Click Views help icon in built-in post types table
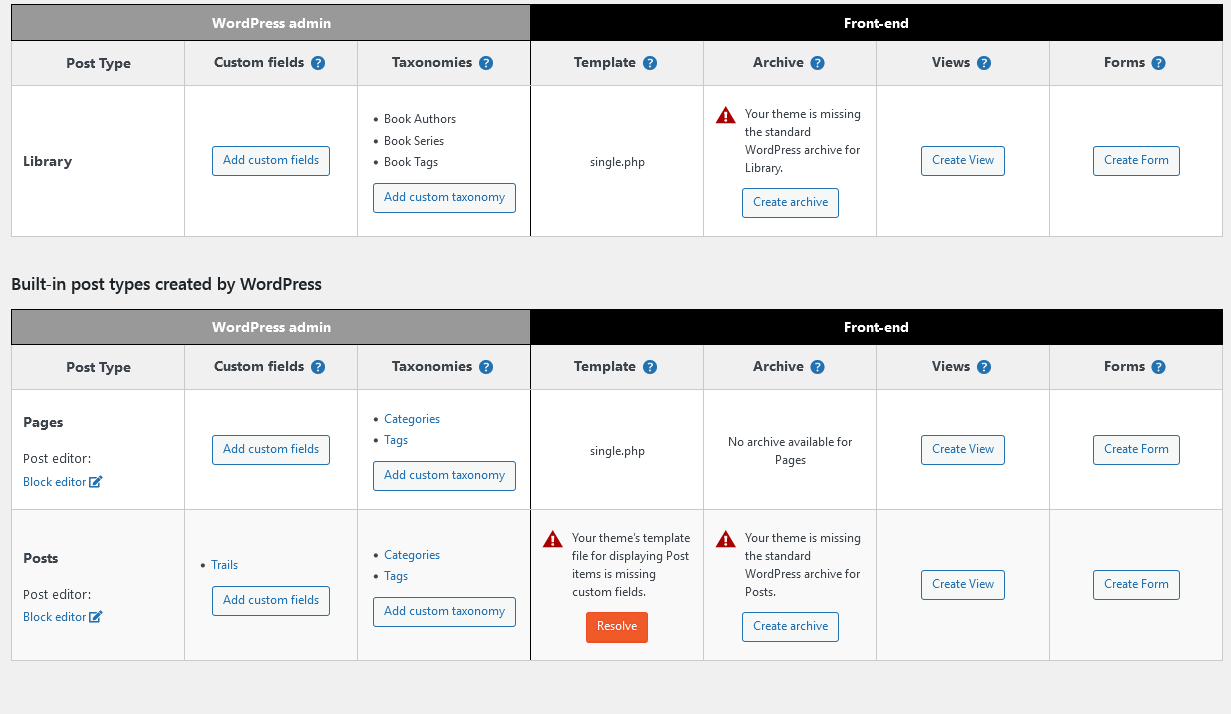This screenshot has width=1231, height=714. point(984,367)
